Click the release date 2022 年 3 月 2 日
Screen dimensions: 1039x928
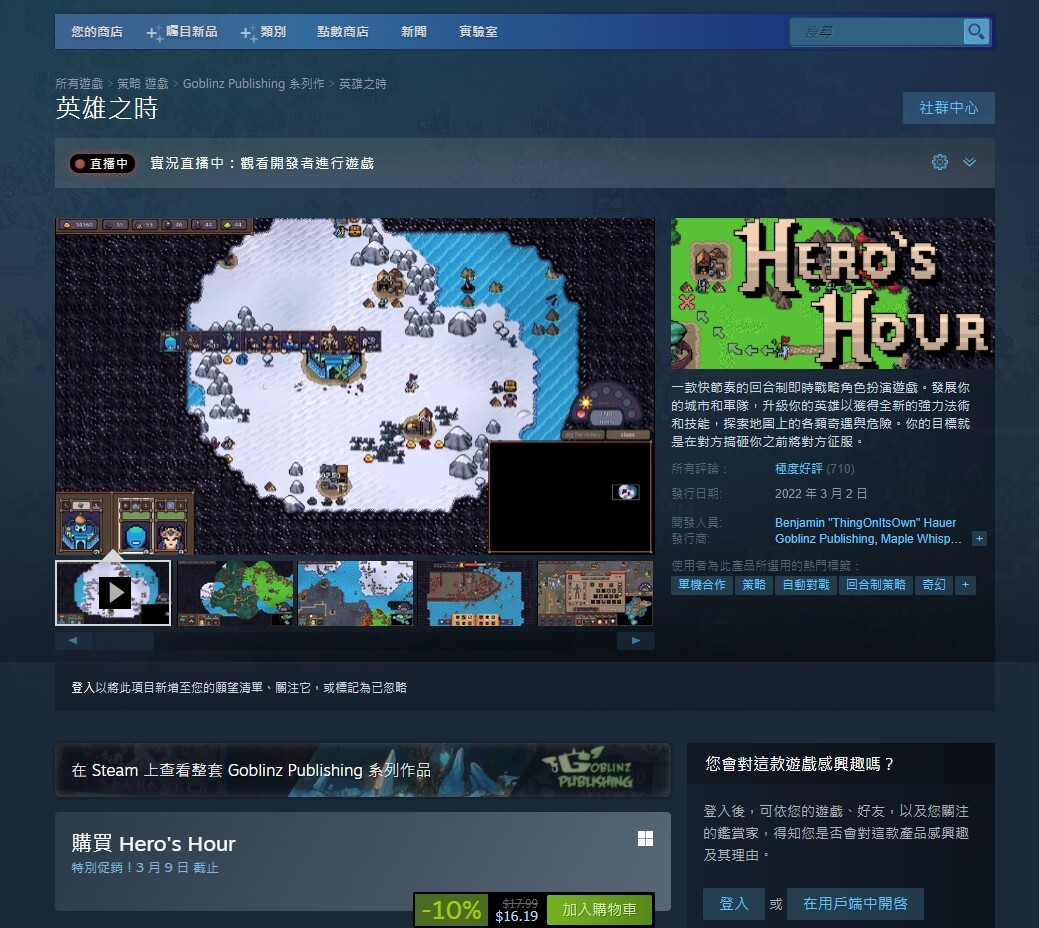821,494
